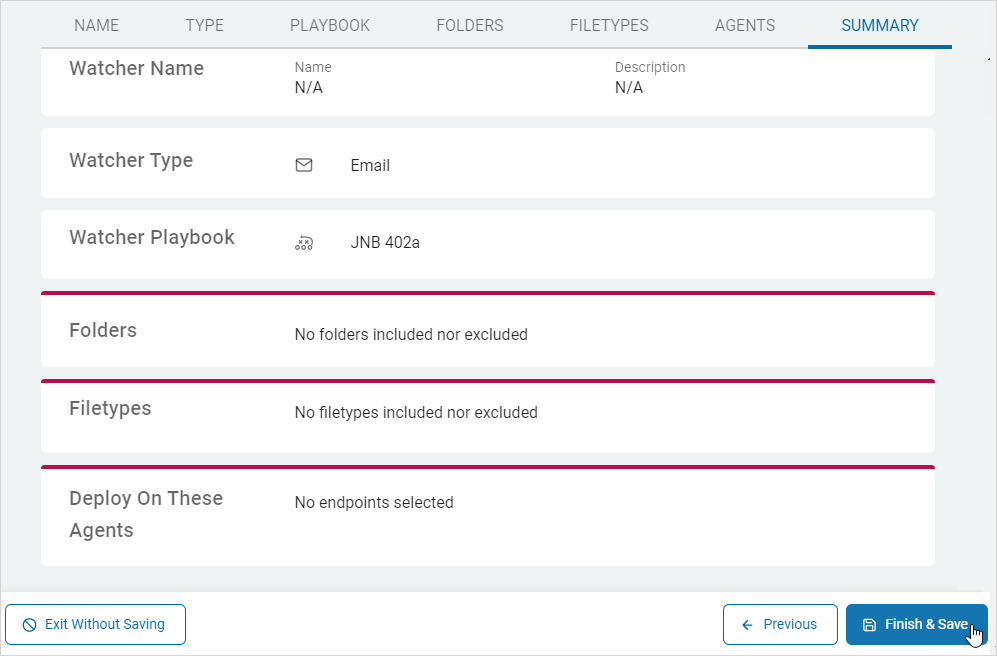
Task: Click the JNB 402a playbook name
Action: click(385, 242)
